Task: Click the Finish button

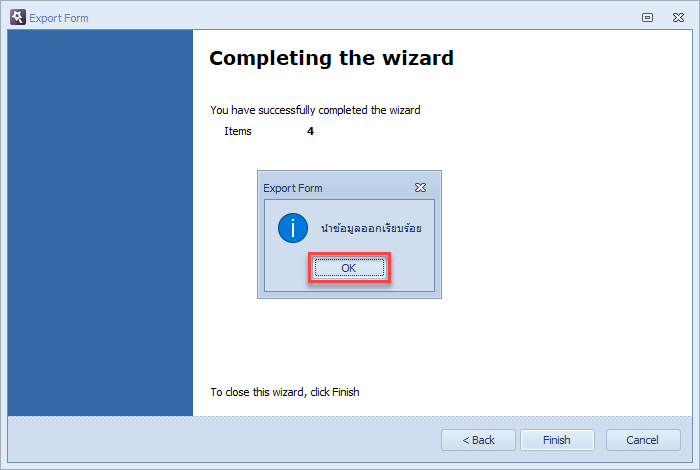Action: click(x=557, y=440)
